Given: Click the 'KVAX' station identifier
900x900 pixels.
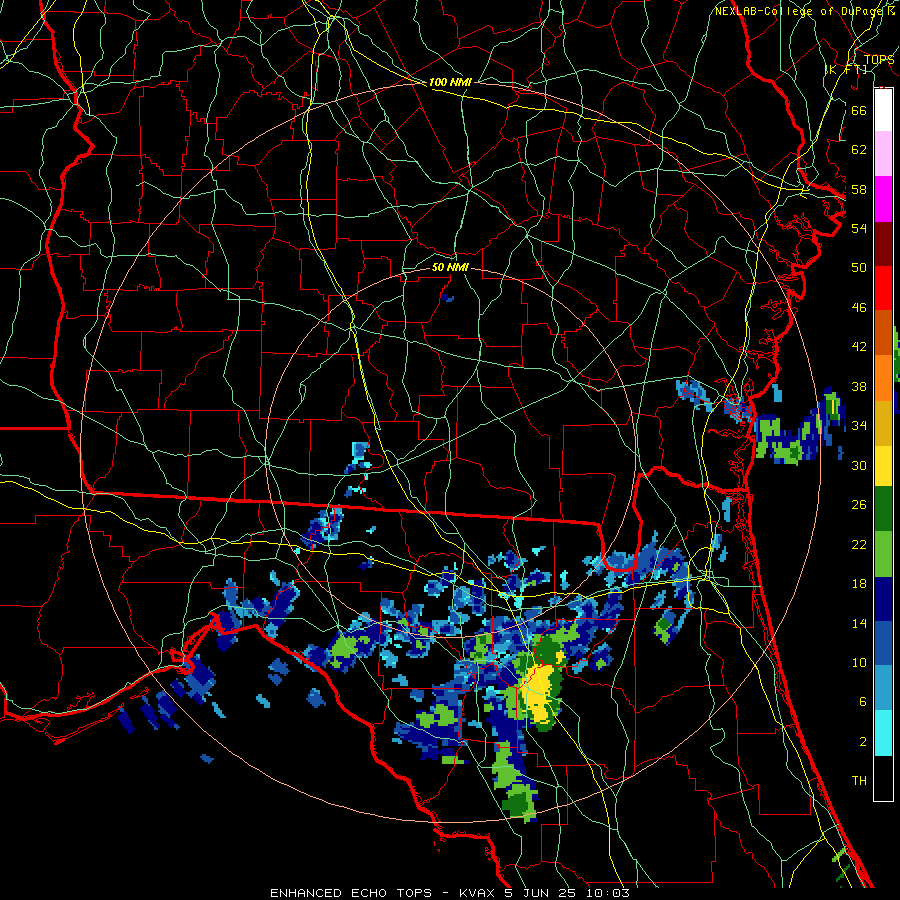Looking at the screenshot, I should 479,893.
